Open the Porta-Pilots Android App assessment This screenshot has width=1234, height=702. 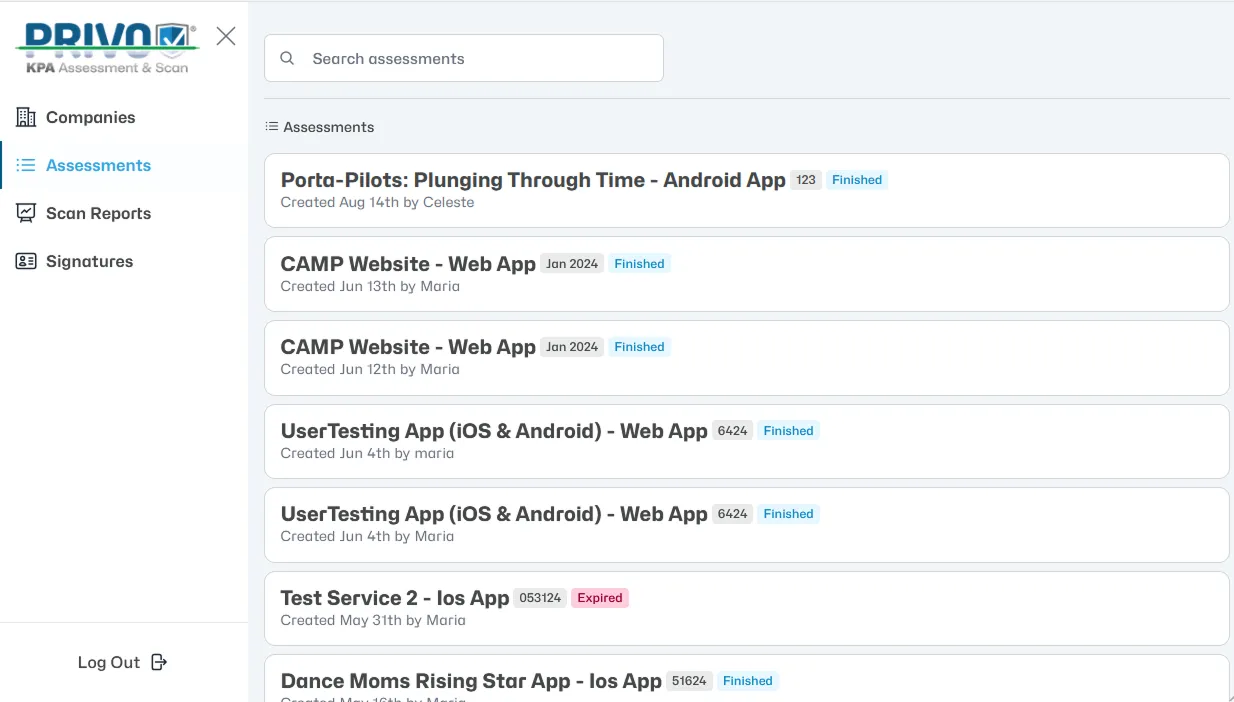[x=532, y=180]
